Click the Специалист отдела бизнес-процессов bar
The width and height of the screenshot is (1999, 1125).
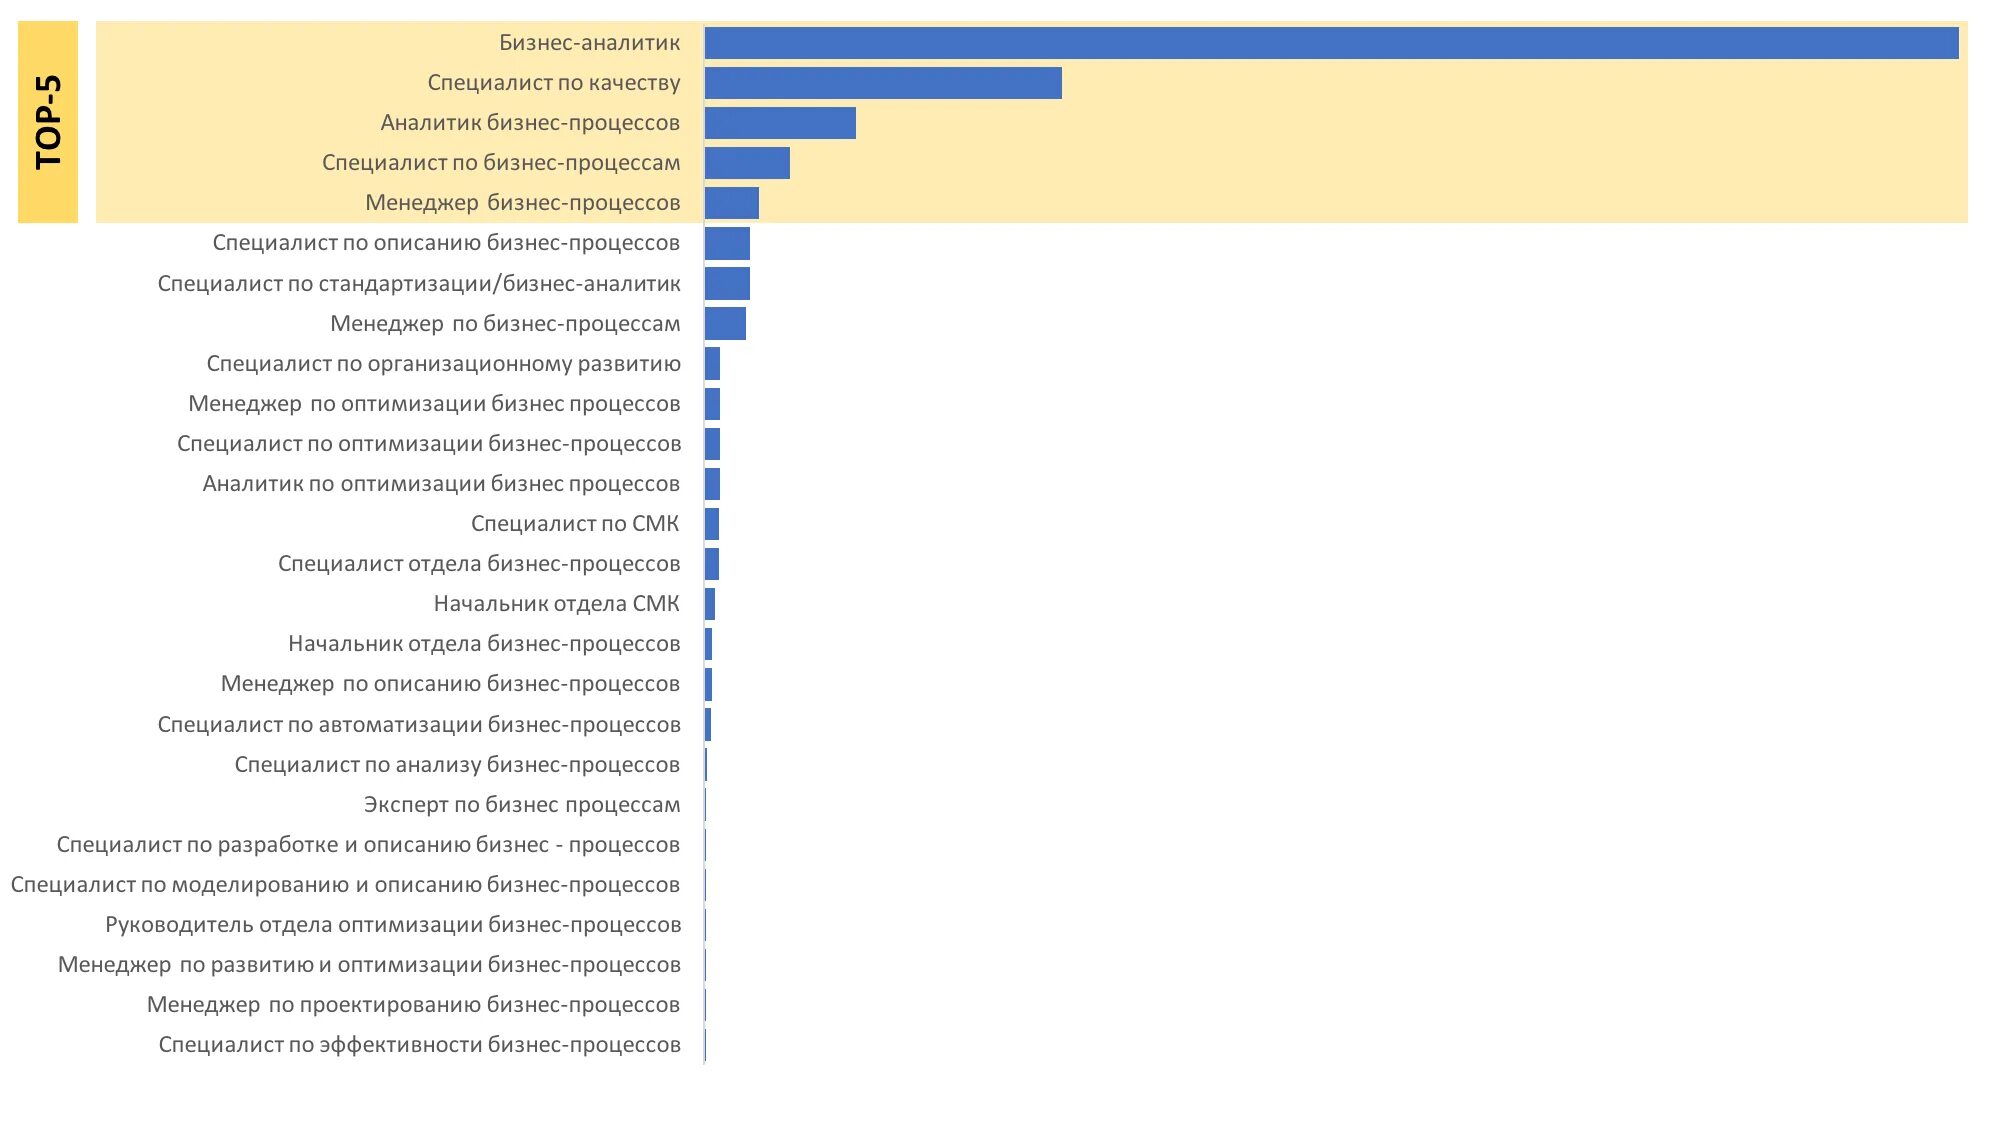pos(712,564)
